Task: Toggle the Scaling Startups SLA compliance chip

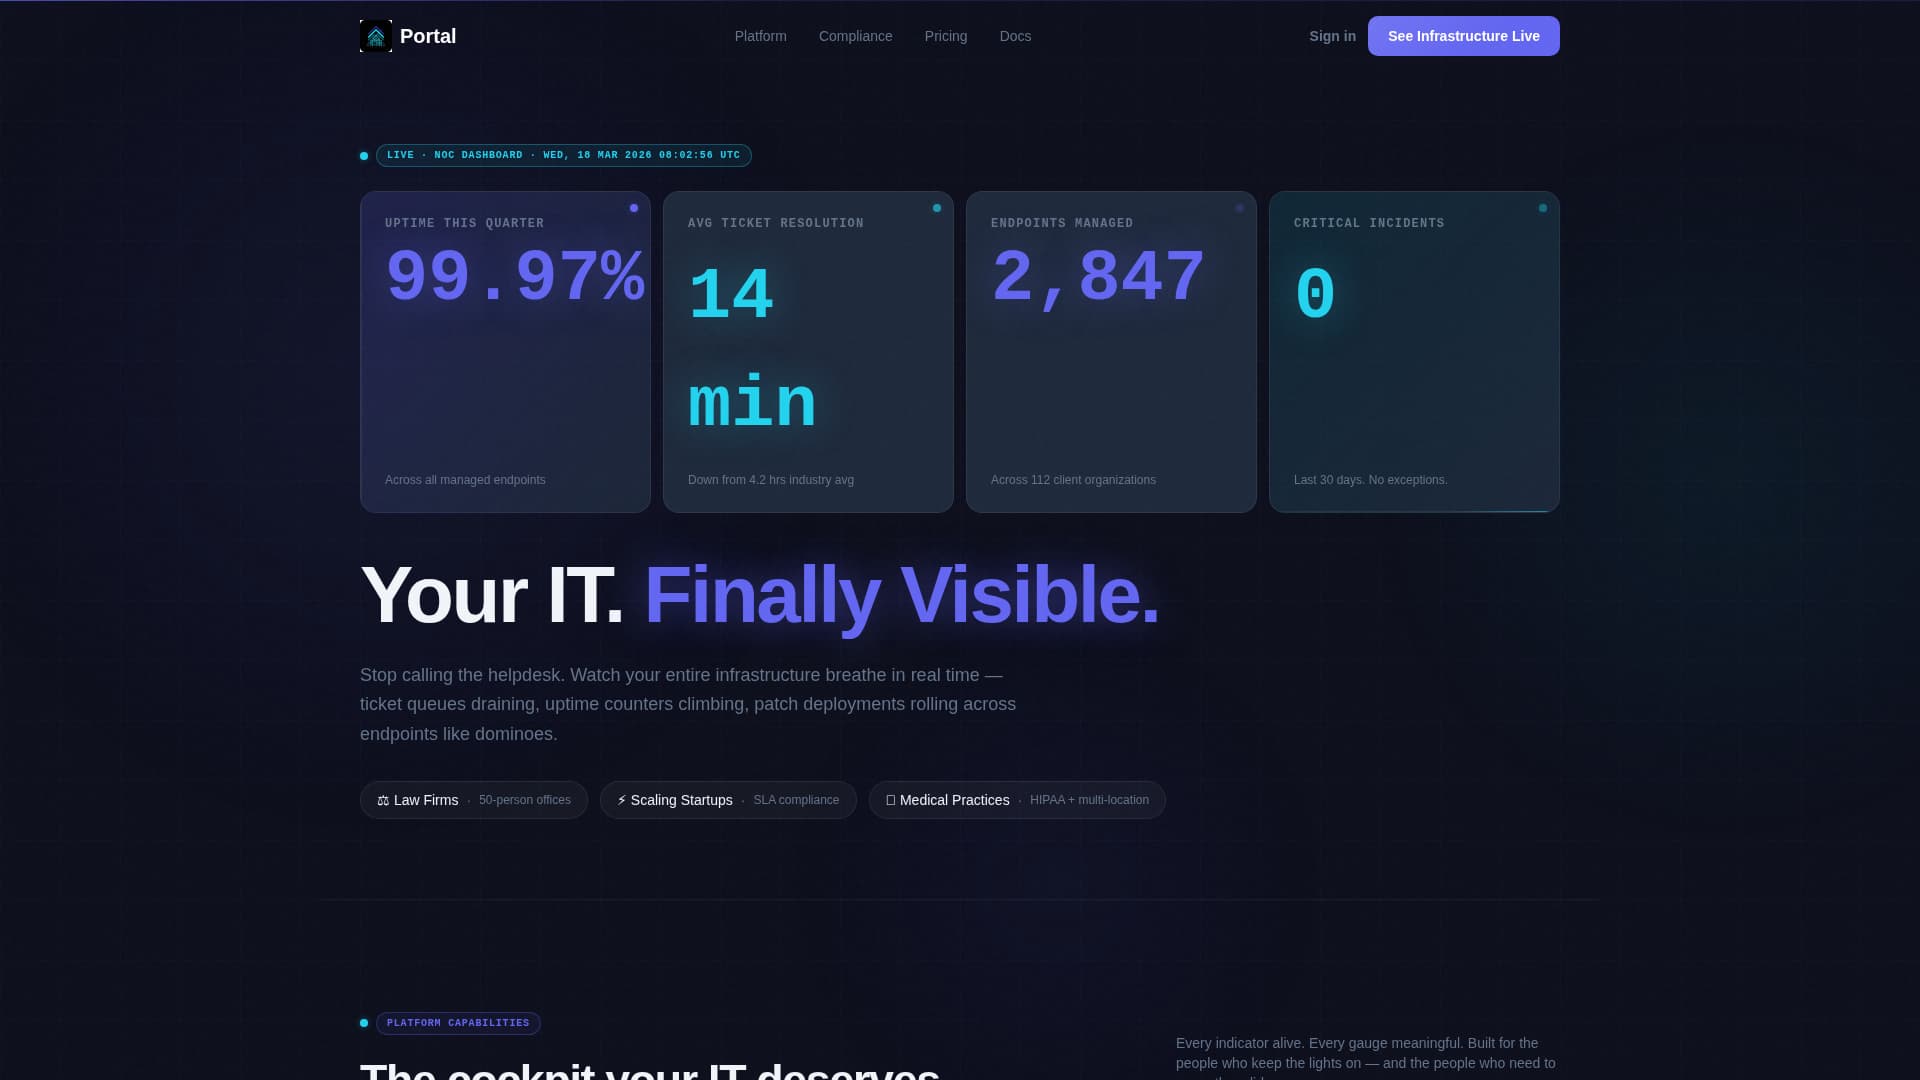Action: [727, 800]
